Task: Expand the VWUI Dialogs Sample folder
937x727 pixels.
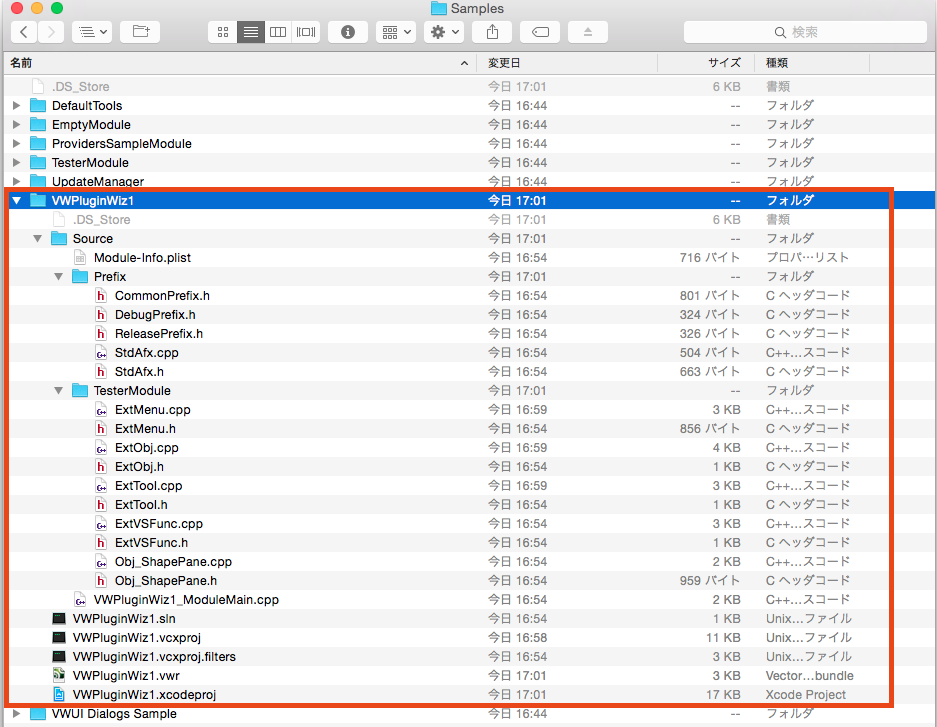Action: coord(17,714)
